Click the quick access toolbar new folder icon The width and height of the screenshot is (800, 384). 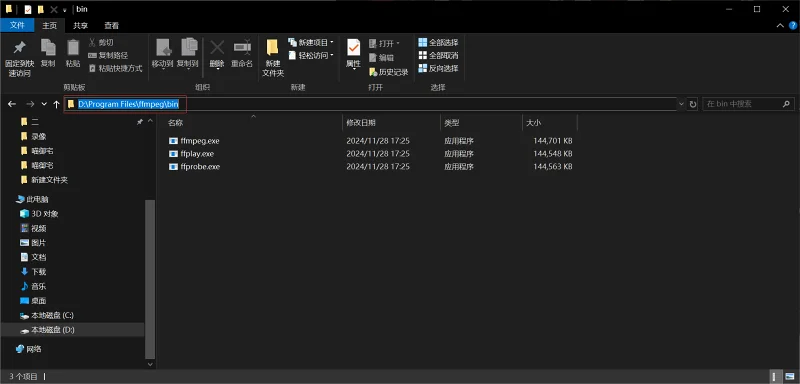(41, 9)
